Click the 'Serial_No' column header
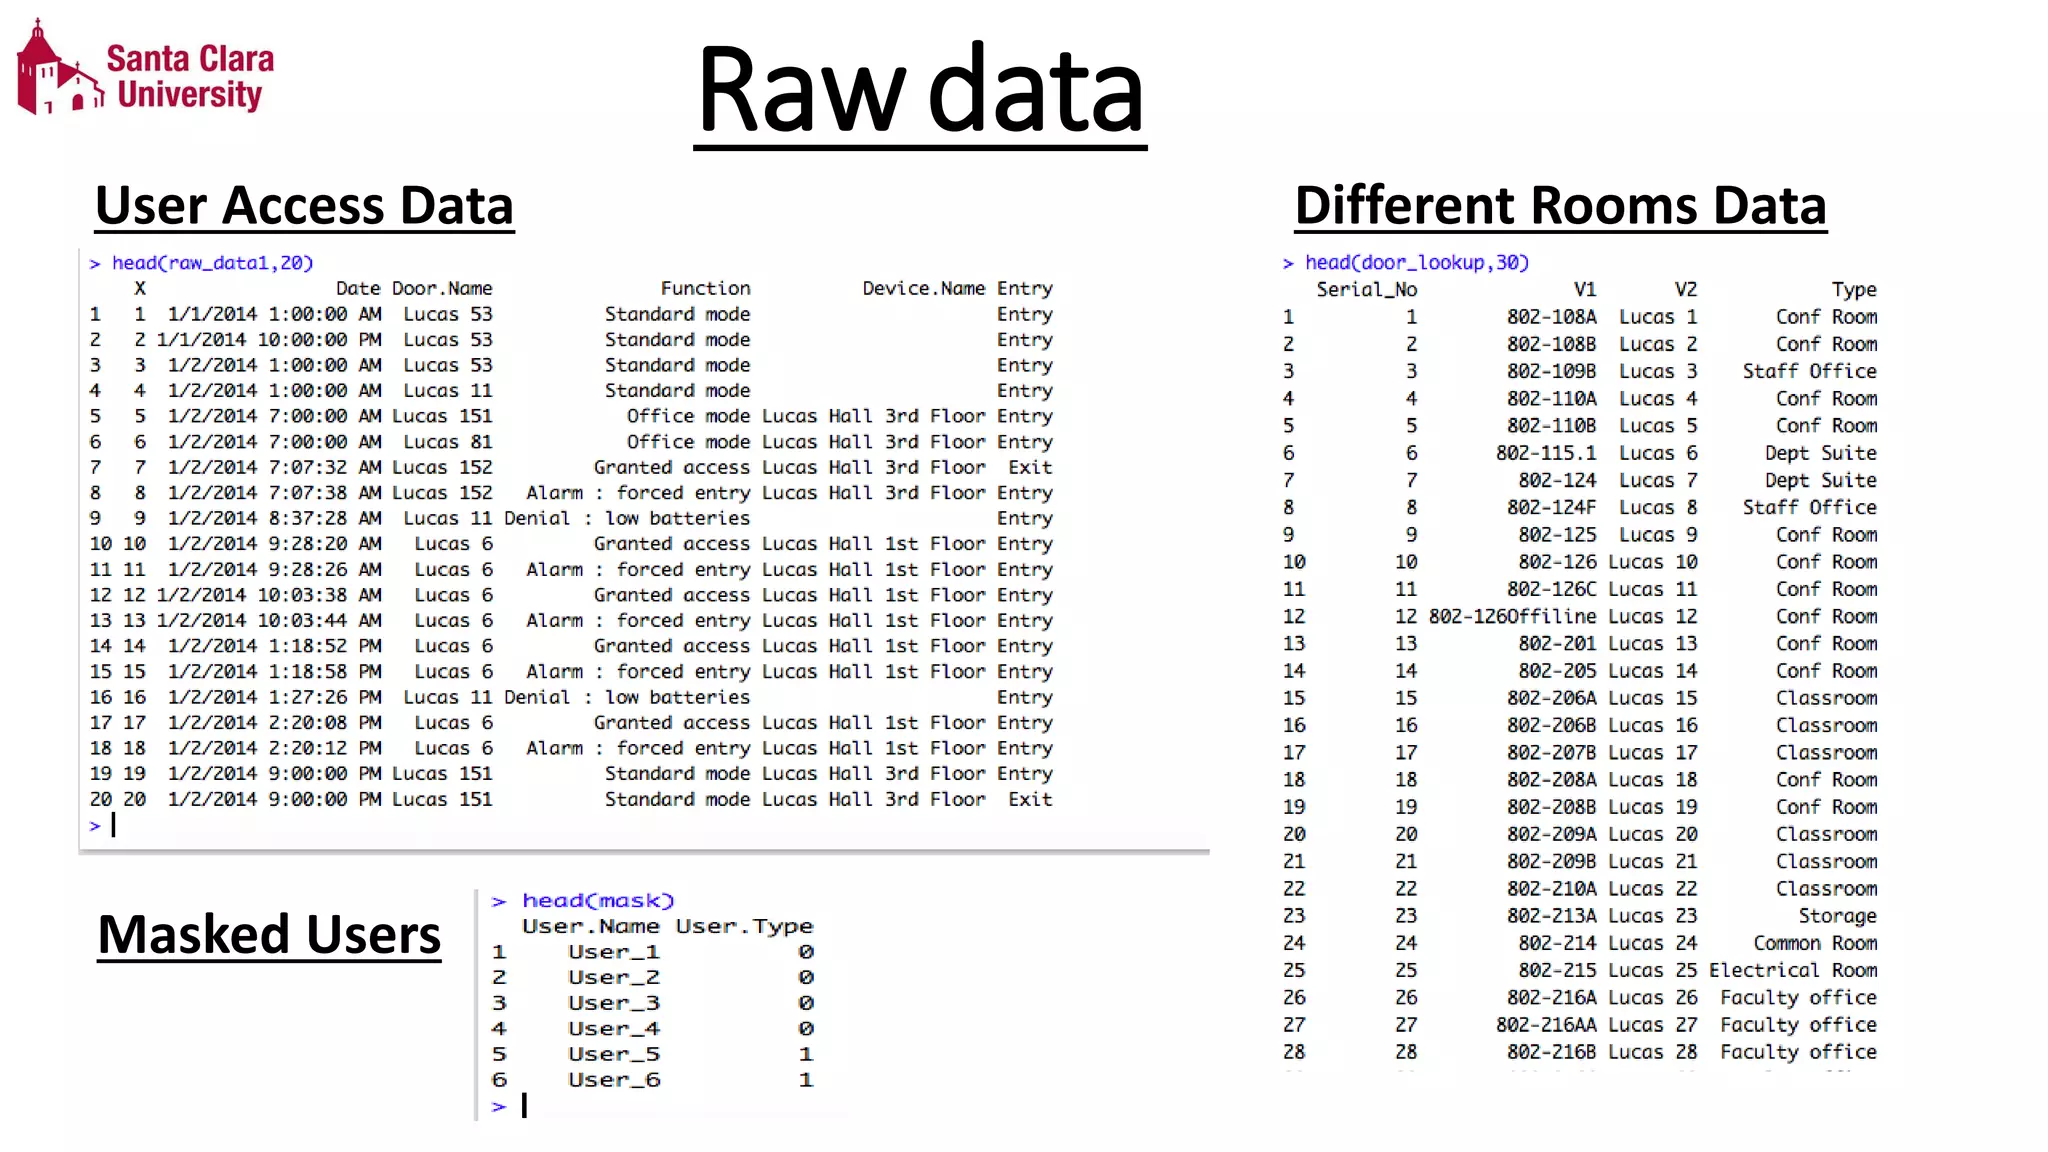 click(x=1367, y=290)
